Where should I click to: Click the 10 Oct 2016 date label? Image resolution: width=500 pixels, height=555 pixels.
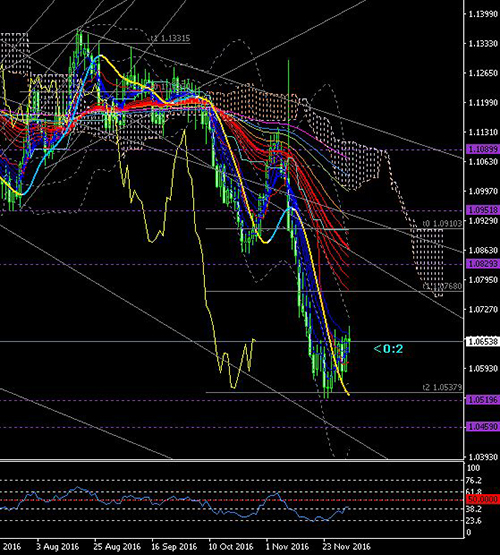(231, 547)
